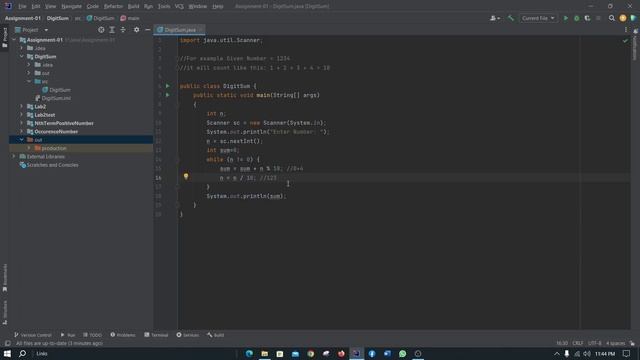The width and height of the screenshot is (640, 360).
Task: Expand the Lab2test module node
Action: click(x=22, y=115)
